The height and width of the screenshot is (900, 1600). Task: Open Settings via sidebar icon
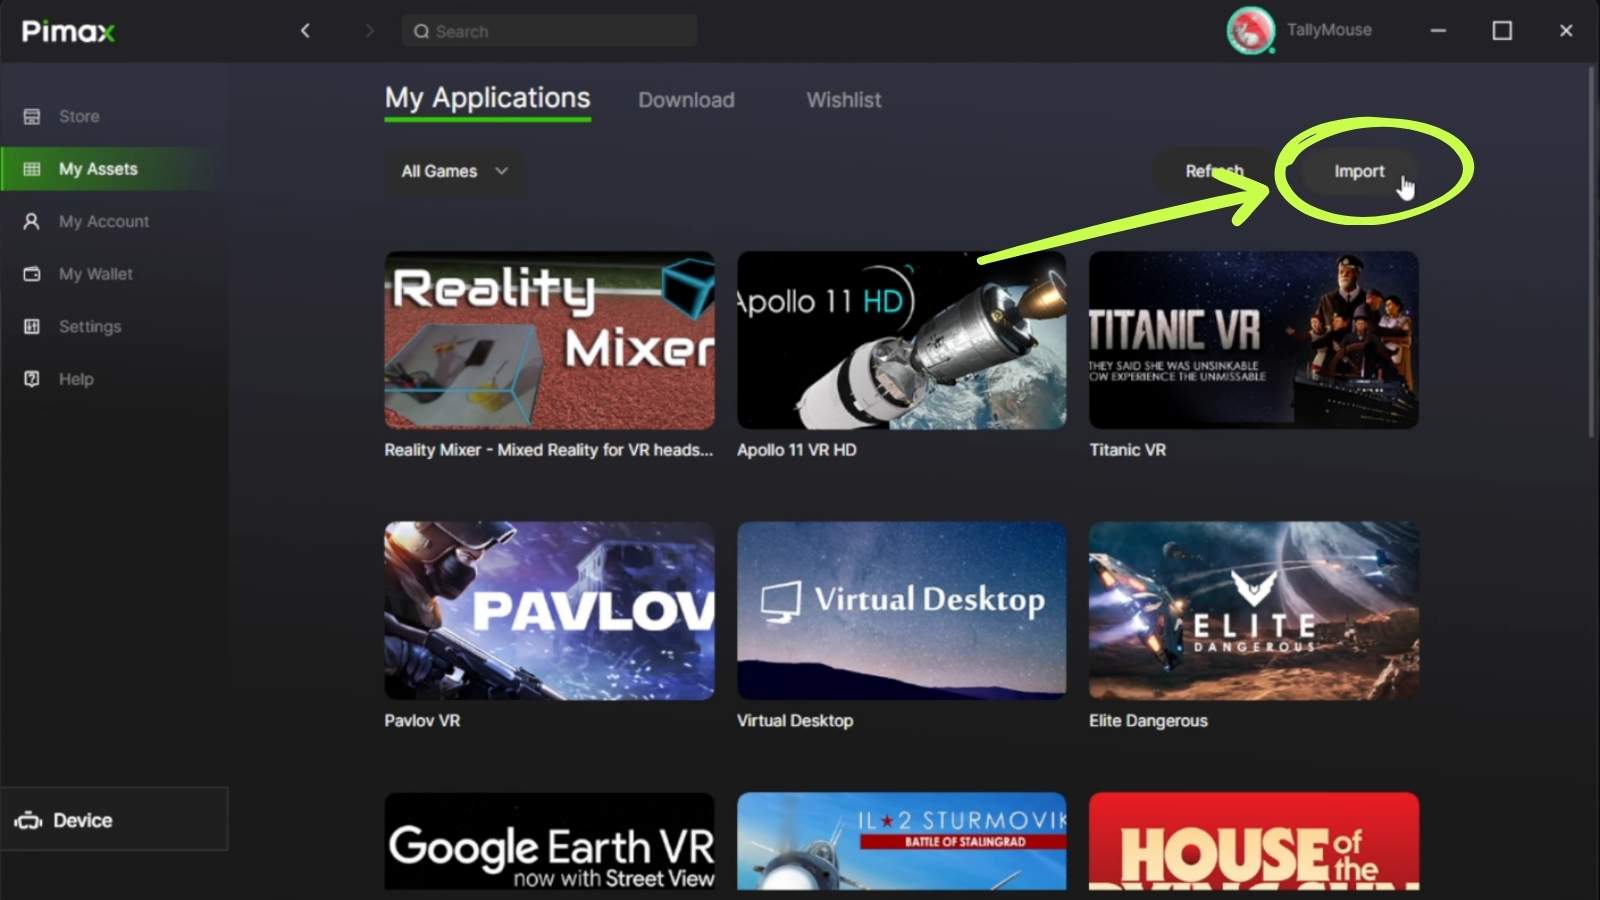tap(32, 326)
